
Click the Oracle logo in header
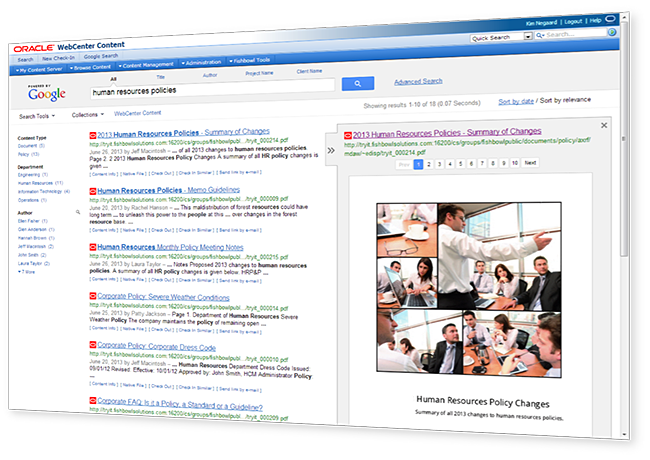click(34, 48)
